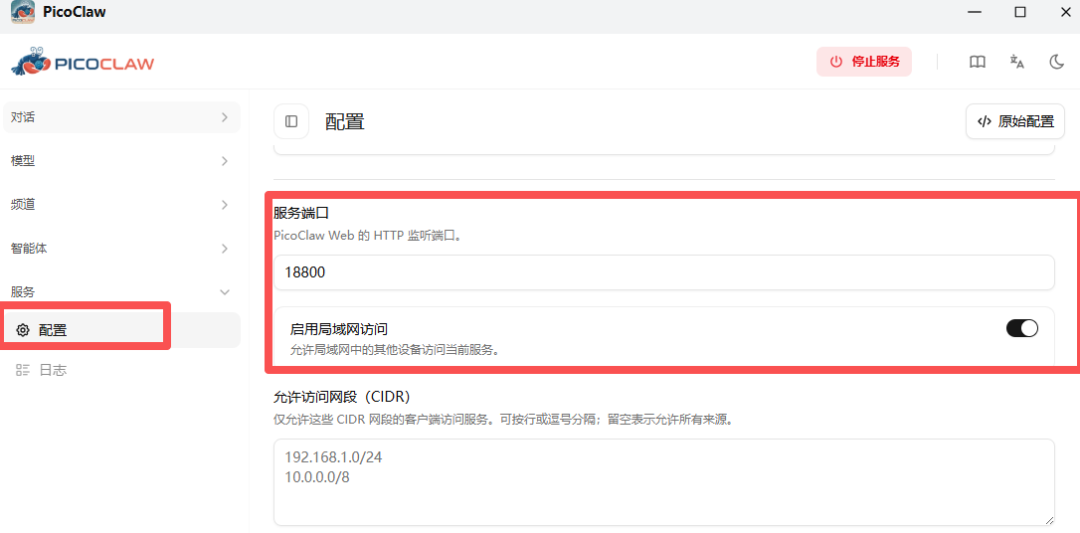The width and height of the screenshot is (1080, 533).
Task: Expand the 智能体 section chevron
Action: point(225,249)
